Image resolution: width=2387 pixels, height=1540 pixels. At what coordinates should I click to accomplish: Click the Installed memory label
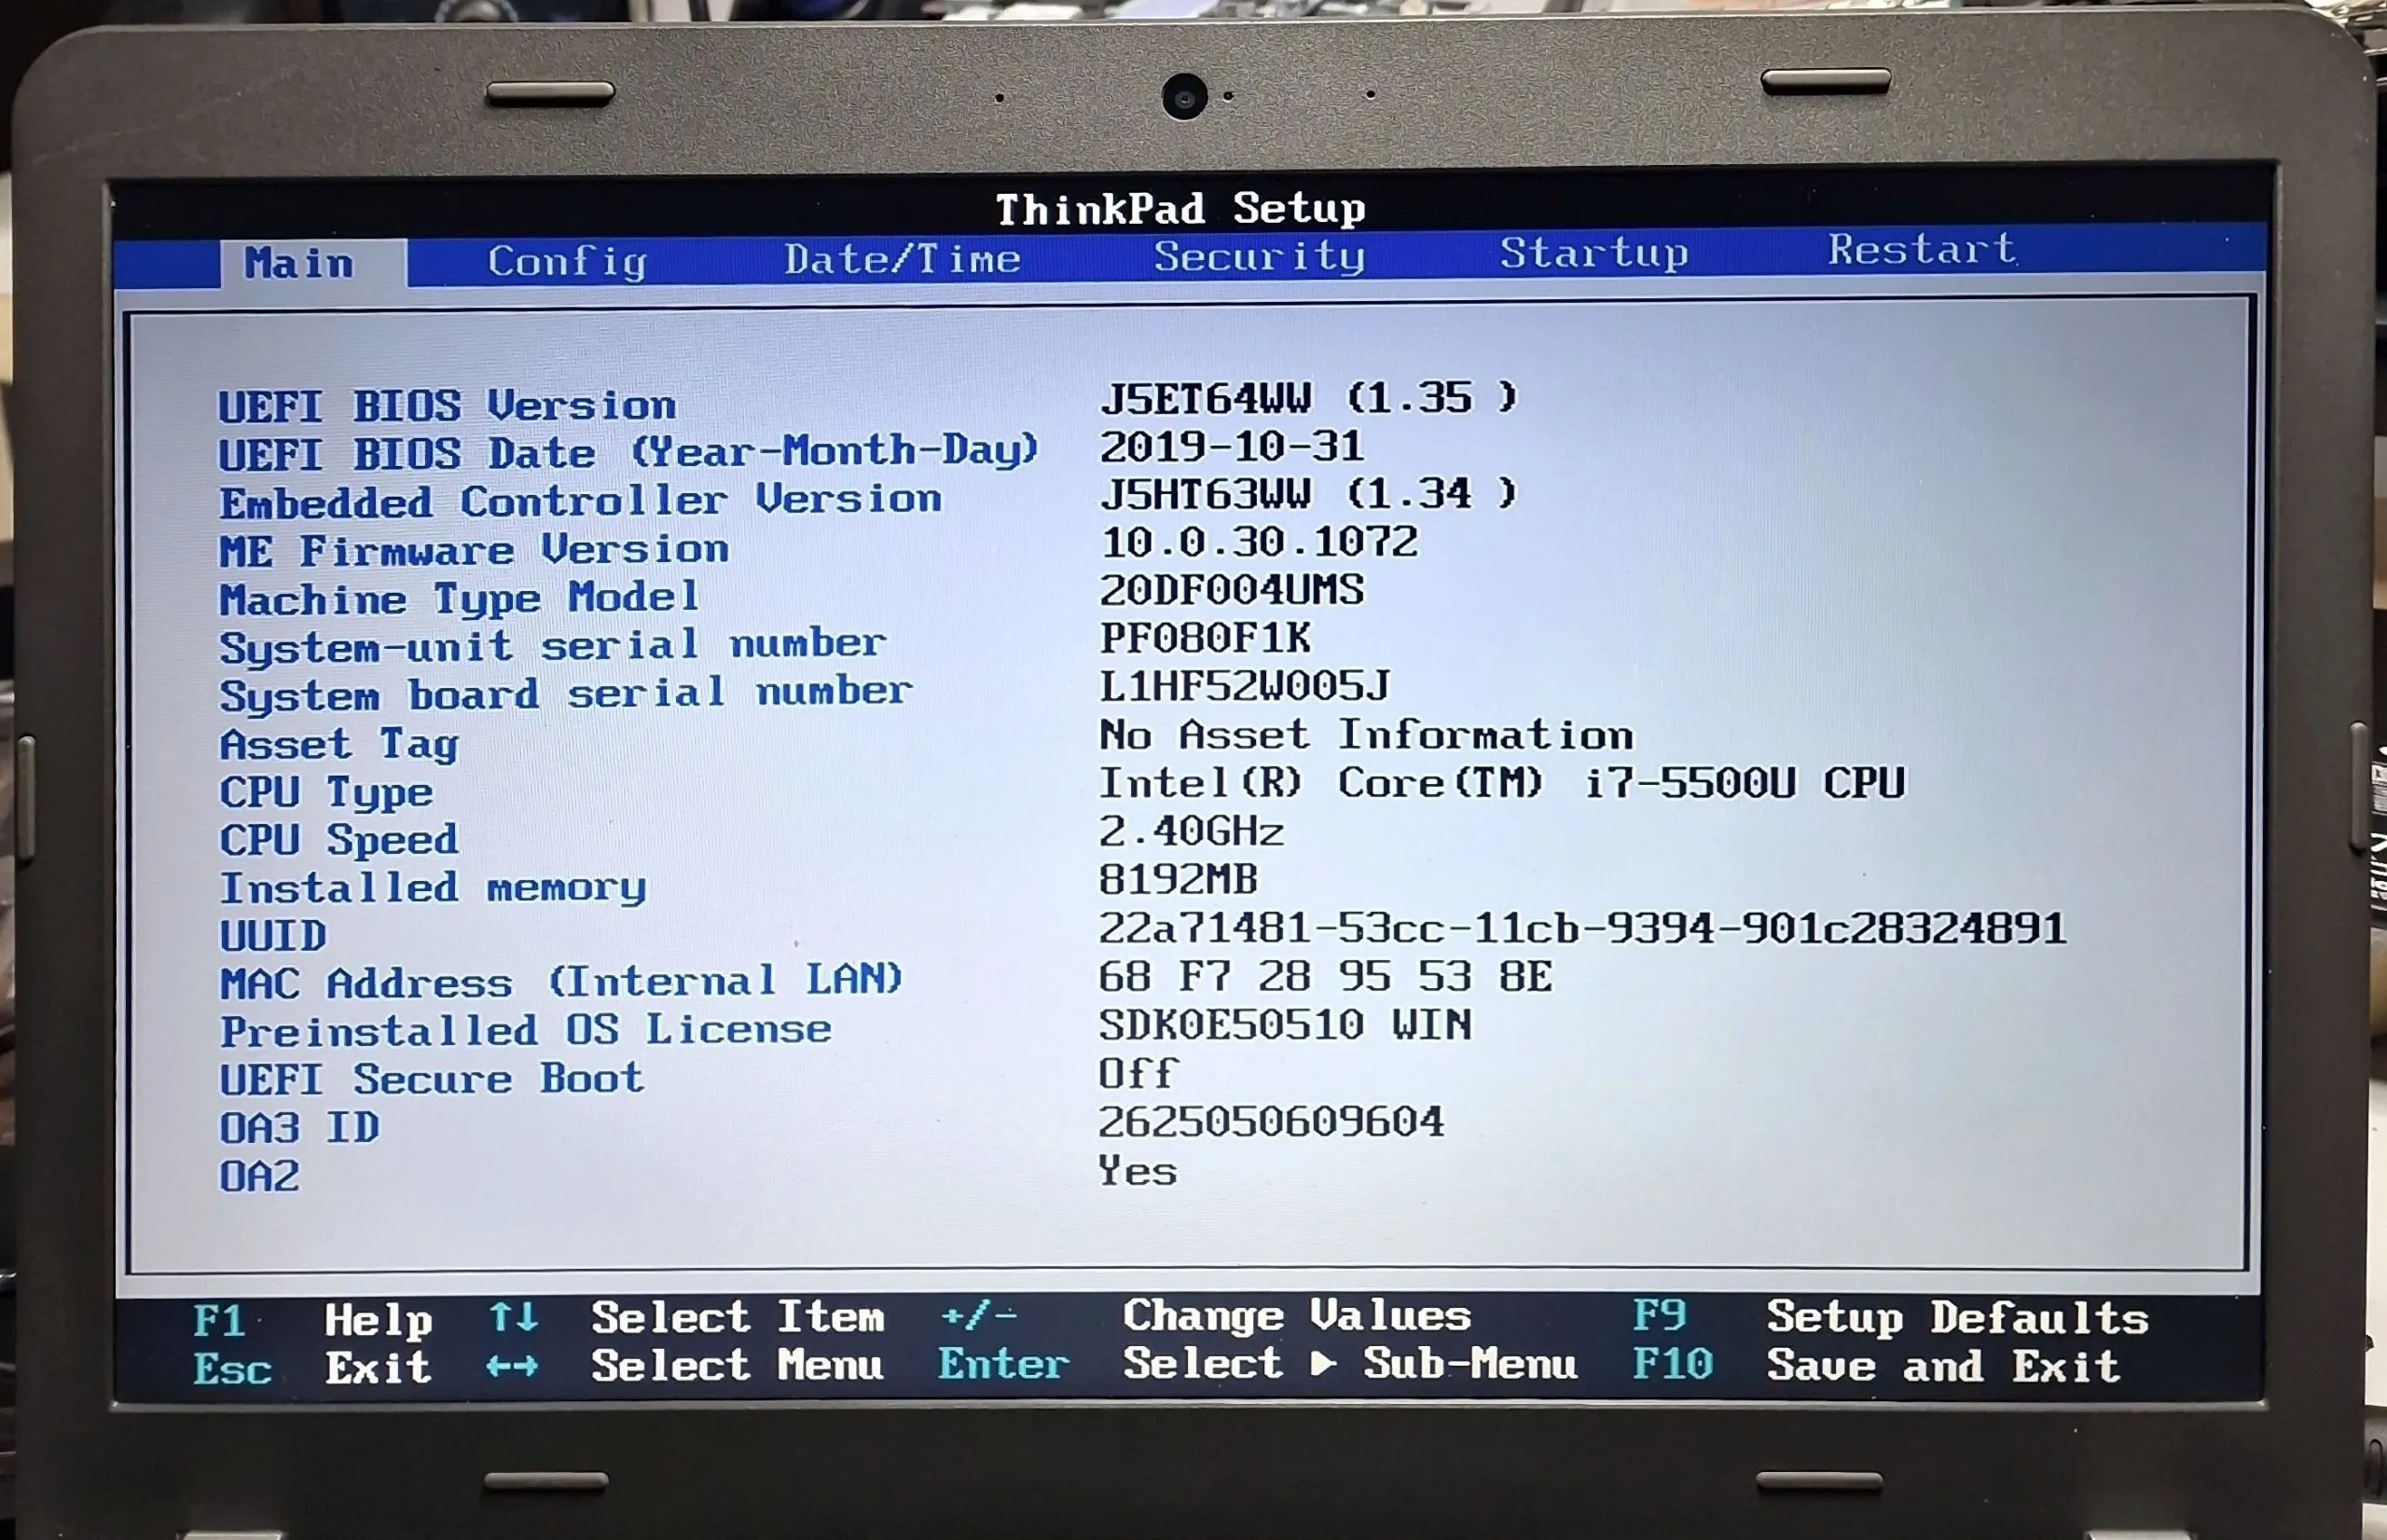tap(433, 888)
